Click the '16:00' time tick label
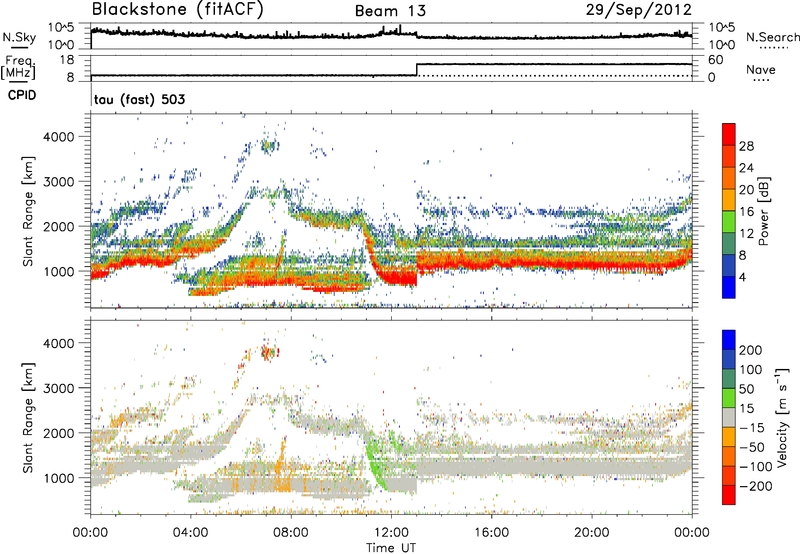800x554 pixels. (491, 533)
